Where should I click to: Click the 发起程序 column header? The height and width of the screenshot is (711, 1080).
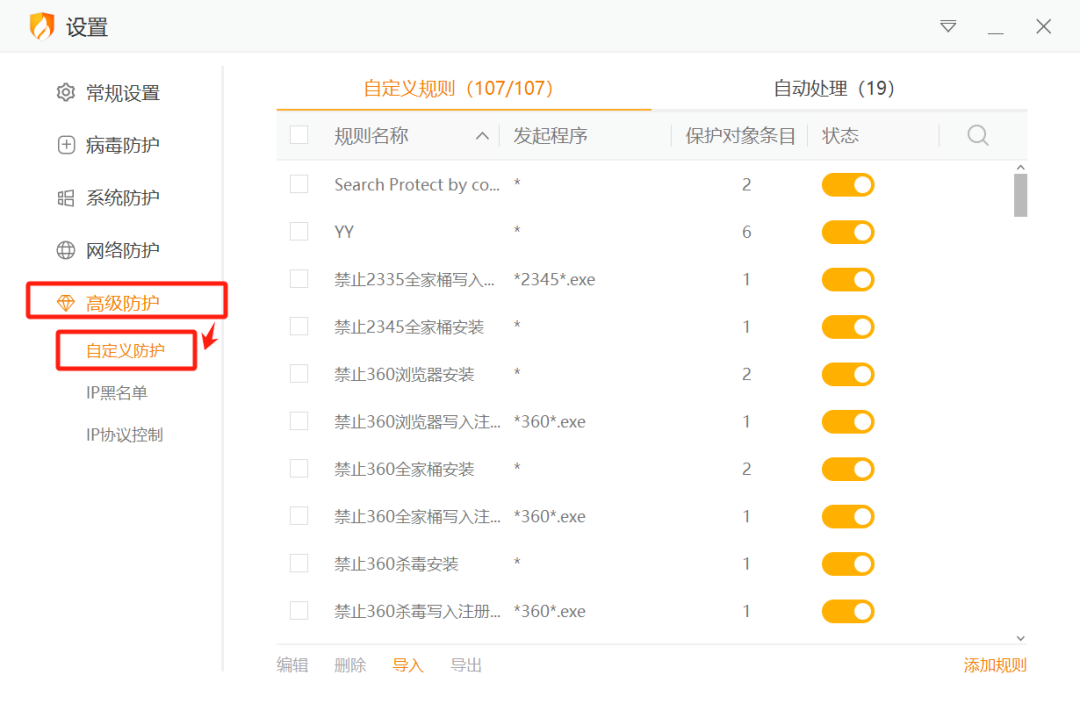point(550,136)
